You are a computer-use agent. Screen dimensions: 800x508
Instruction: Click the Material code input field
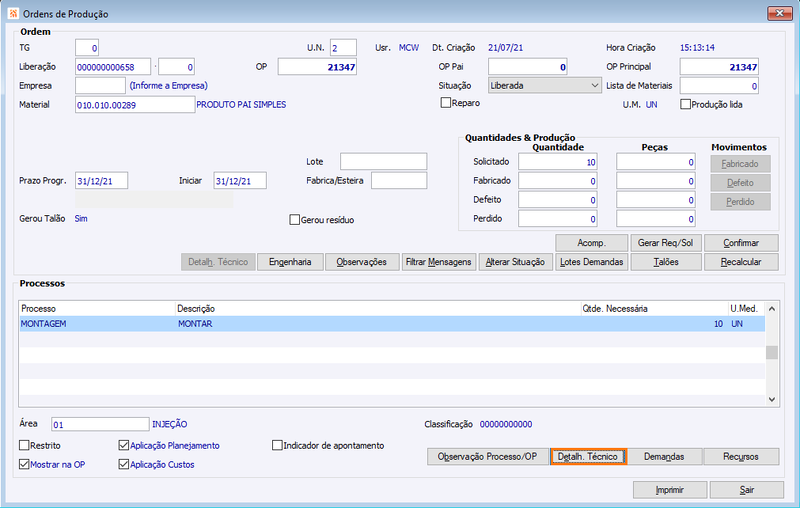(135, 105)
